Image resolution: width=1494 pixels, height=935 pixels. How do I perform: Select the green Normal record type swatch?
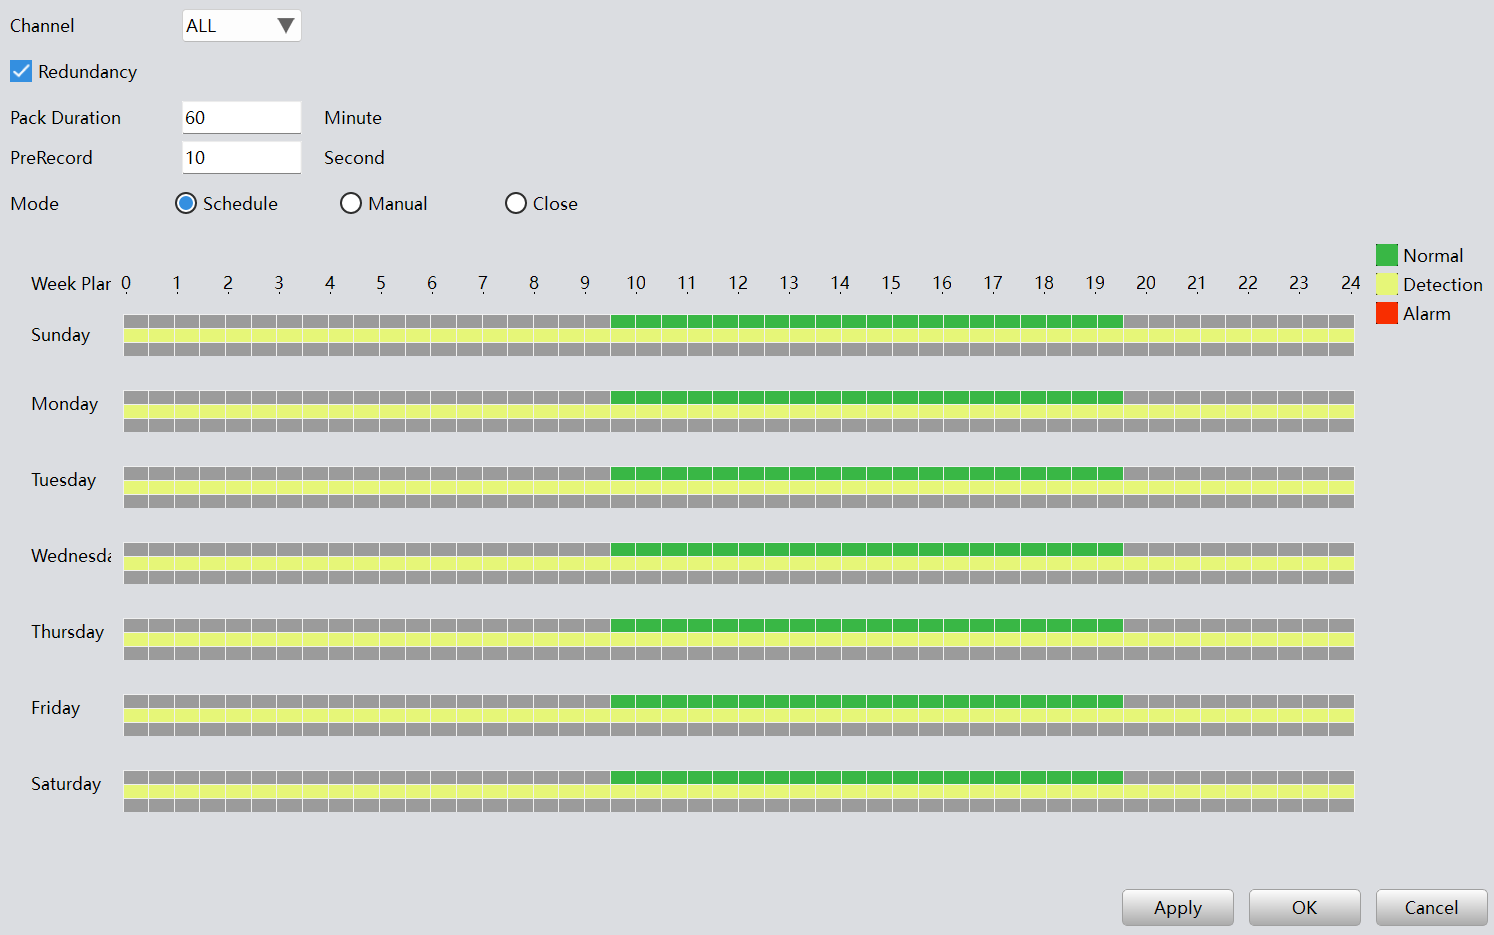point(1386,255)
